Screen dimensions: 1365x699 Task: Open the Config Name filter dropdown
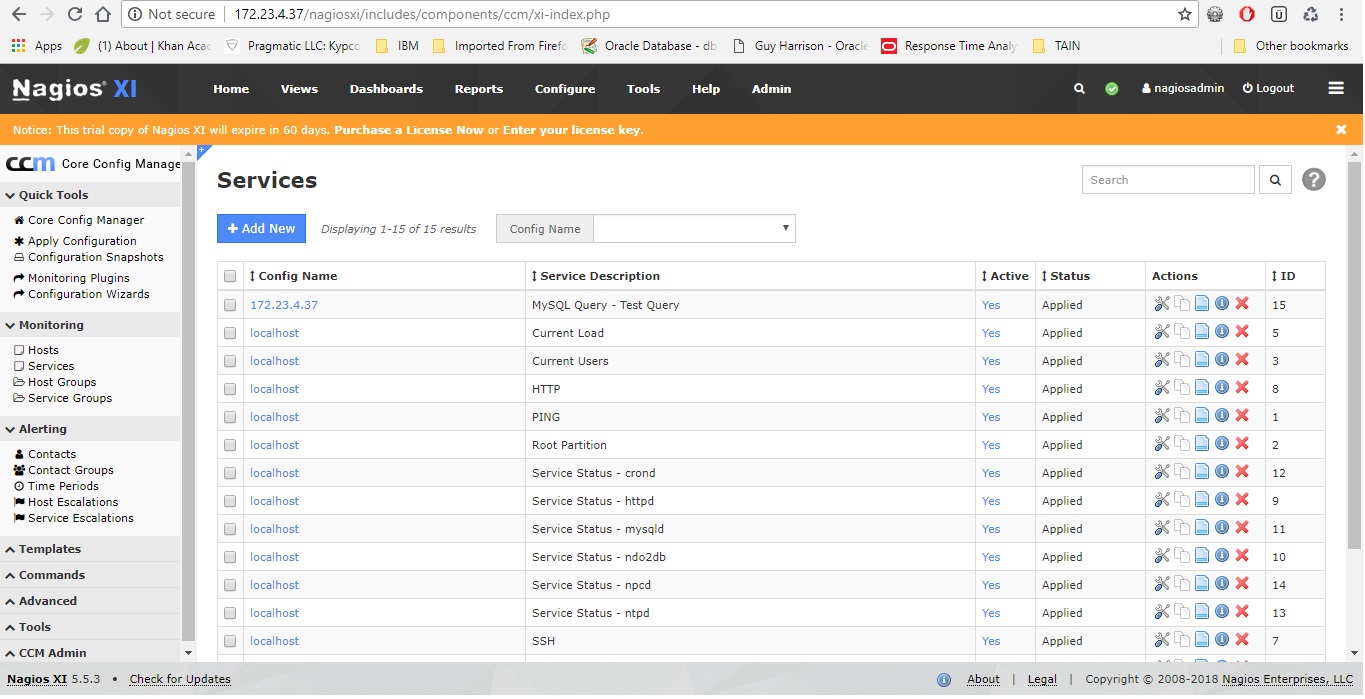694,228
